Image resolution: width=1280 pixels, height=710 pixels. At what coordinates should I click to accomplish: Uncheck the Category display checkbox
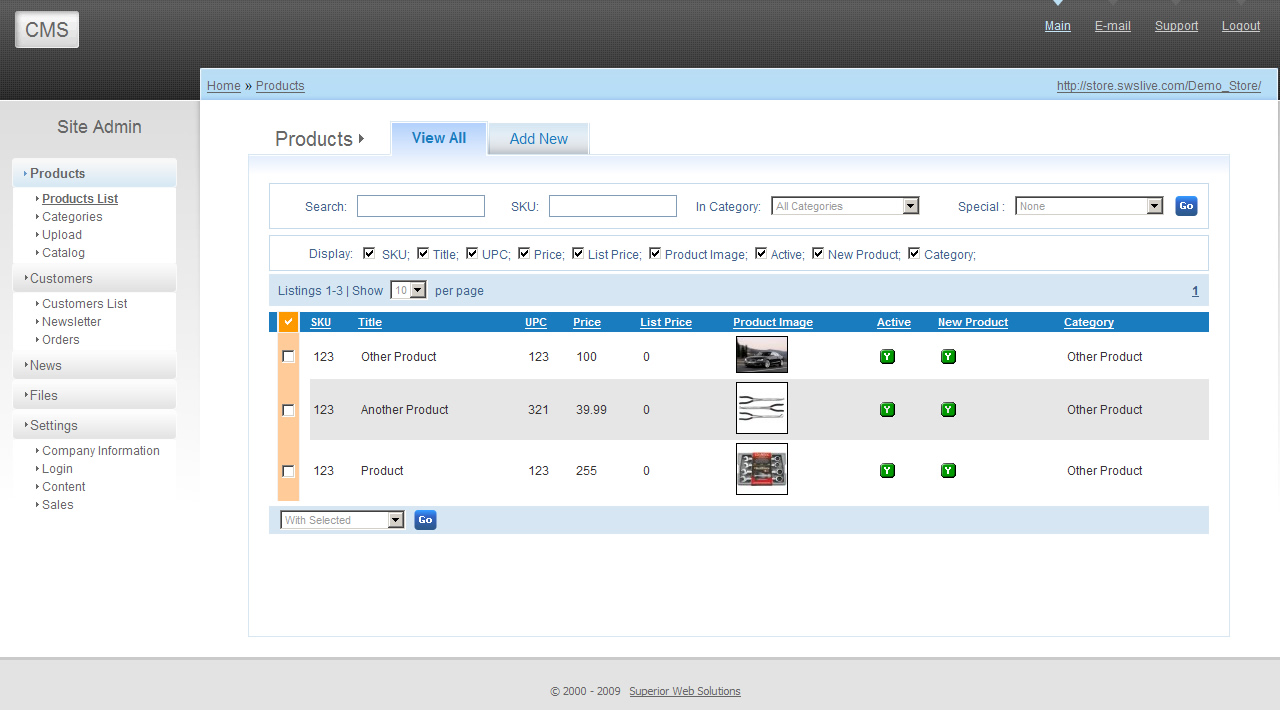pos(914,254)
